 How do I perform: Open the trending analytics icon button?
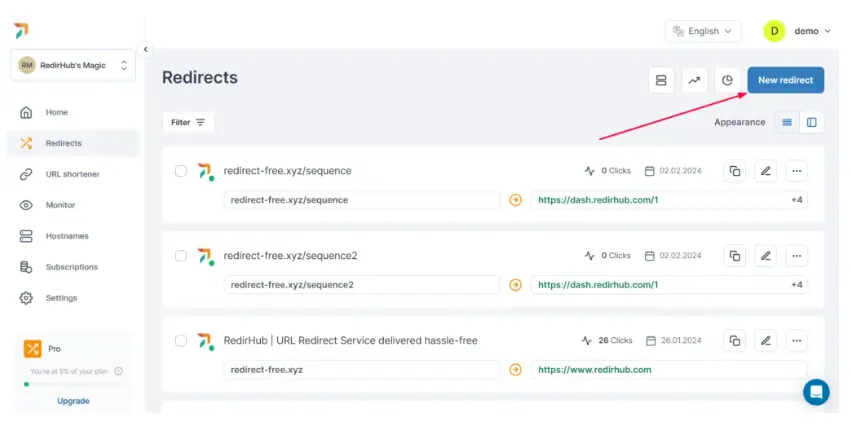[x=694, y=80]
